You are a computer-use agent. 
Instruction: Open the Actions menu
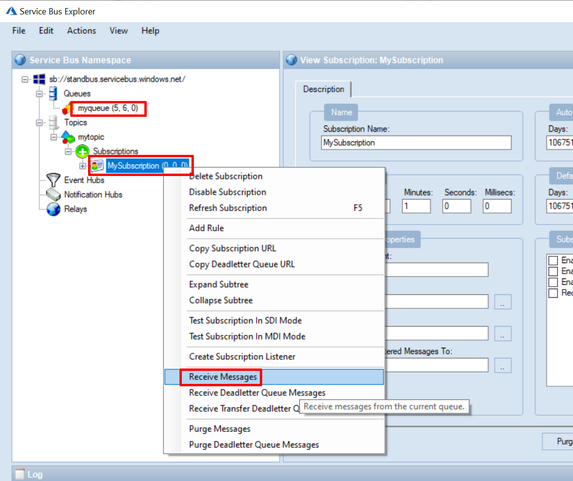click(x=81, y=31)
